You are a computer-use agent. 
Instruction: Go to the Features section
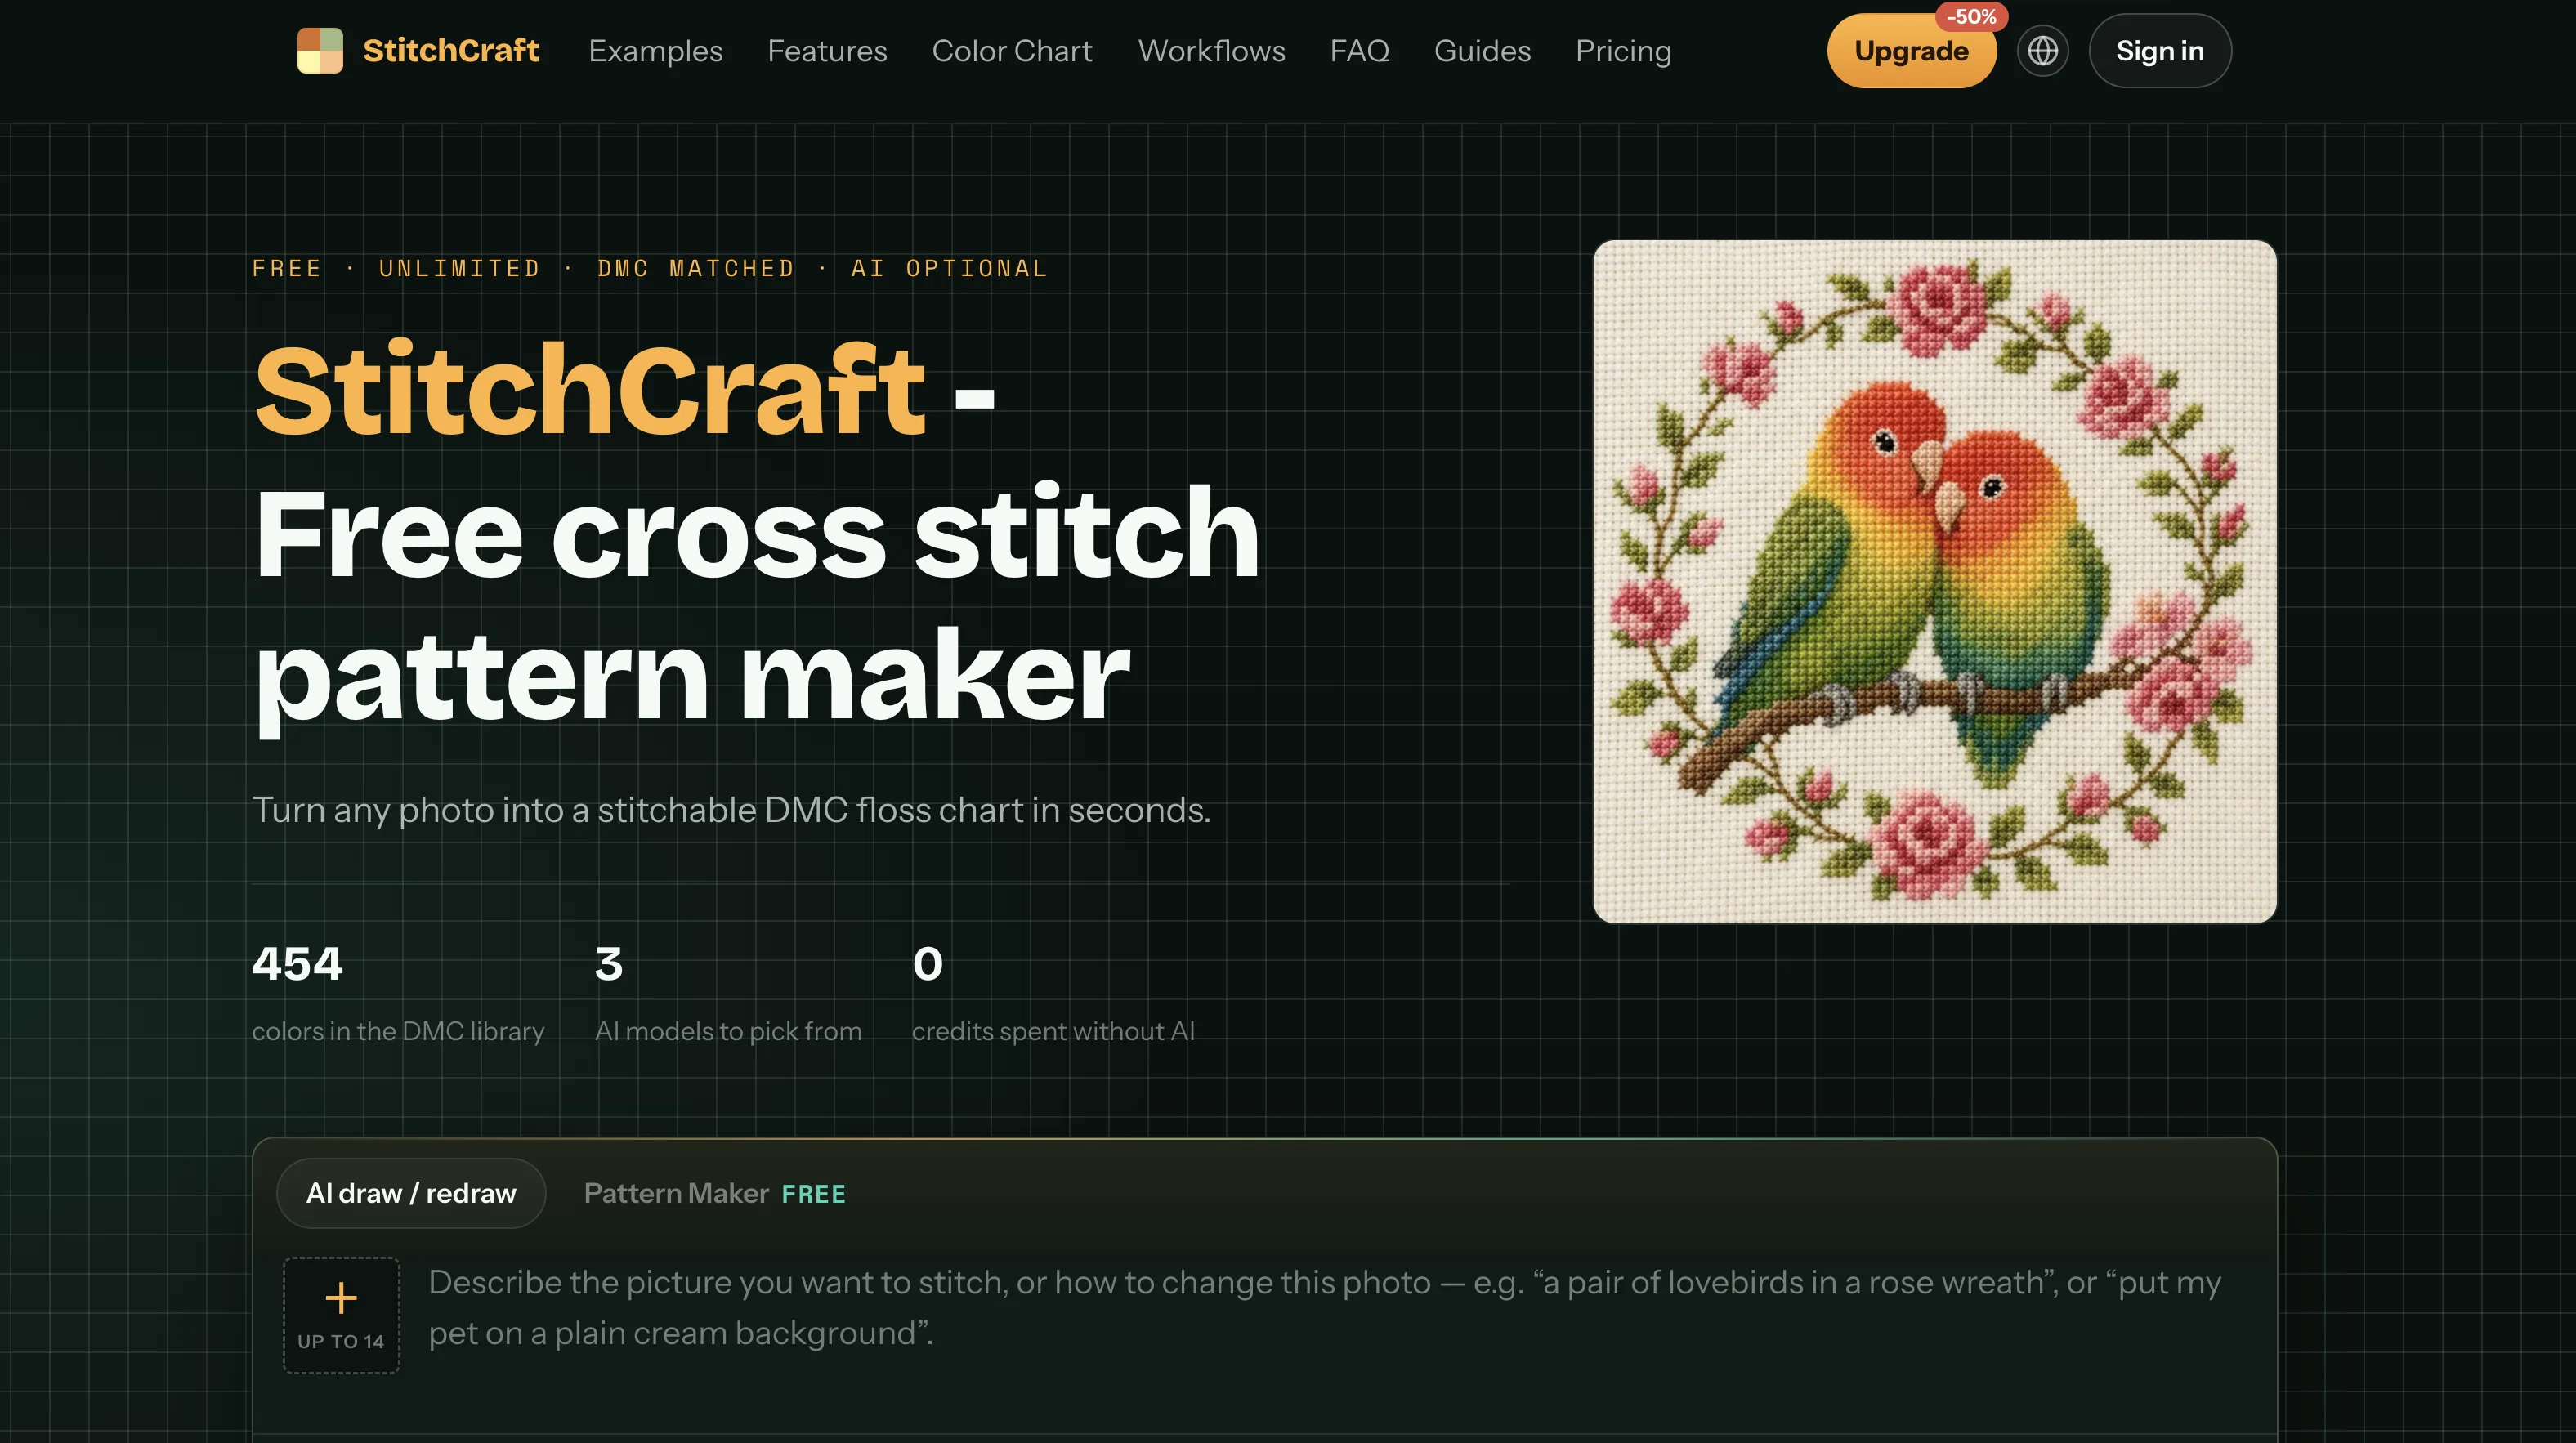click(827, 51)
